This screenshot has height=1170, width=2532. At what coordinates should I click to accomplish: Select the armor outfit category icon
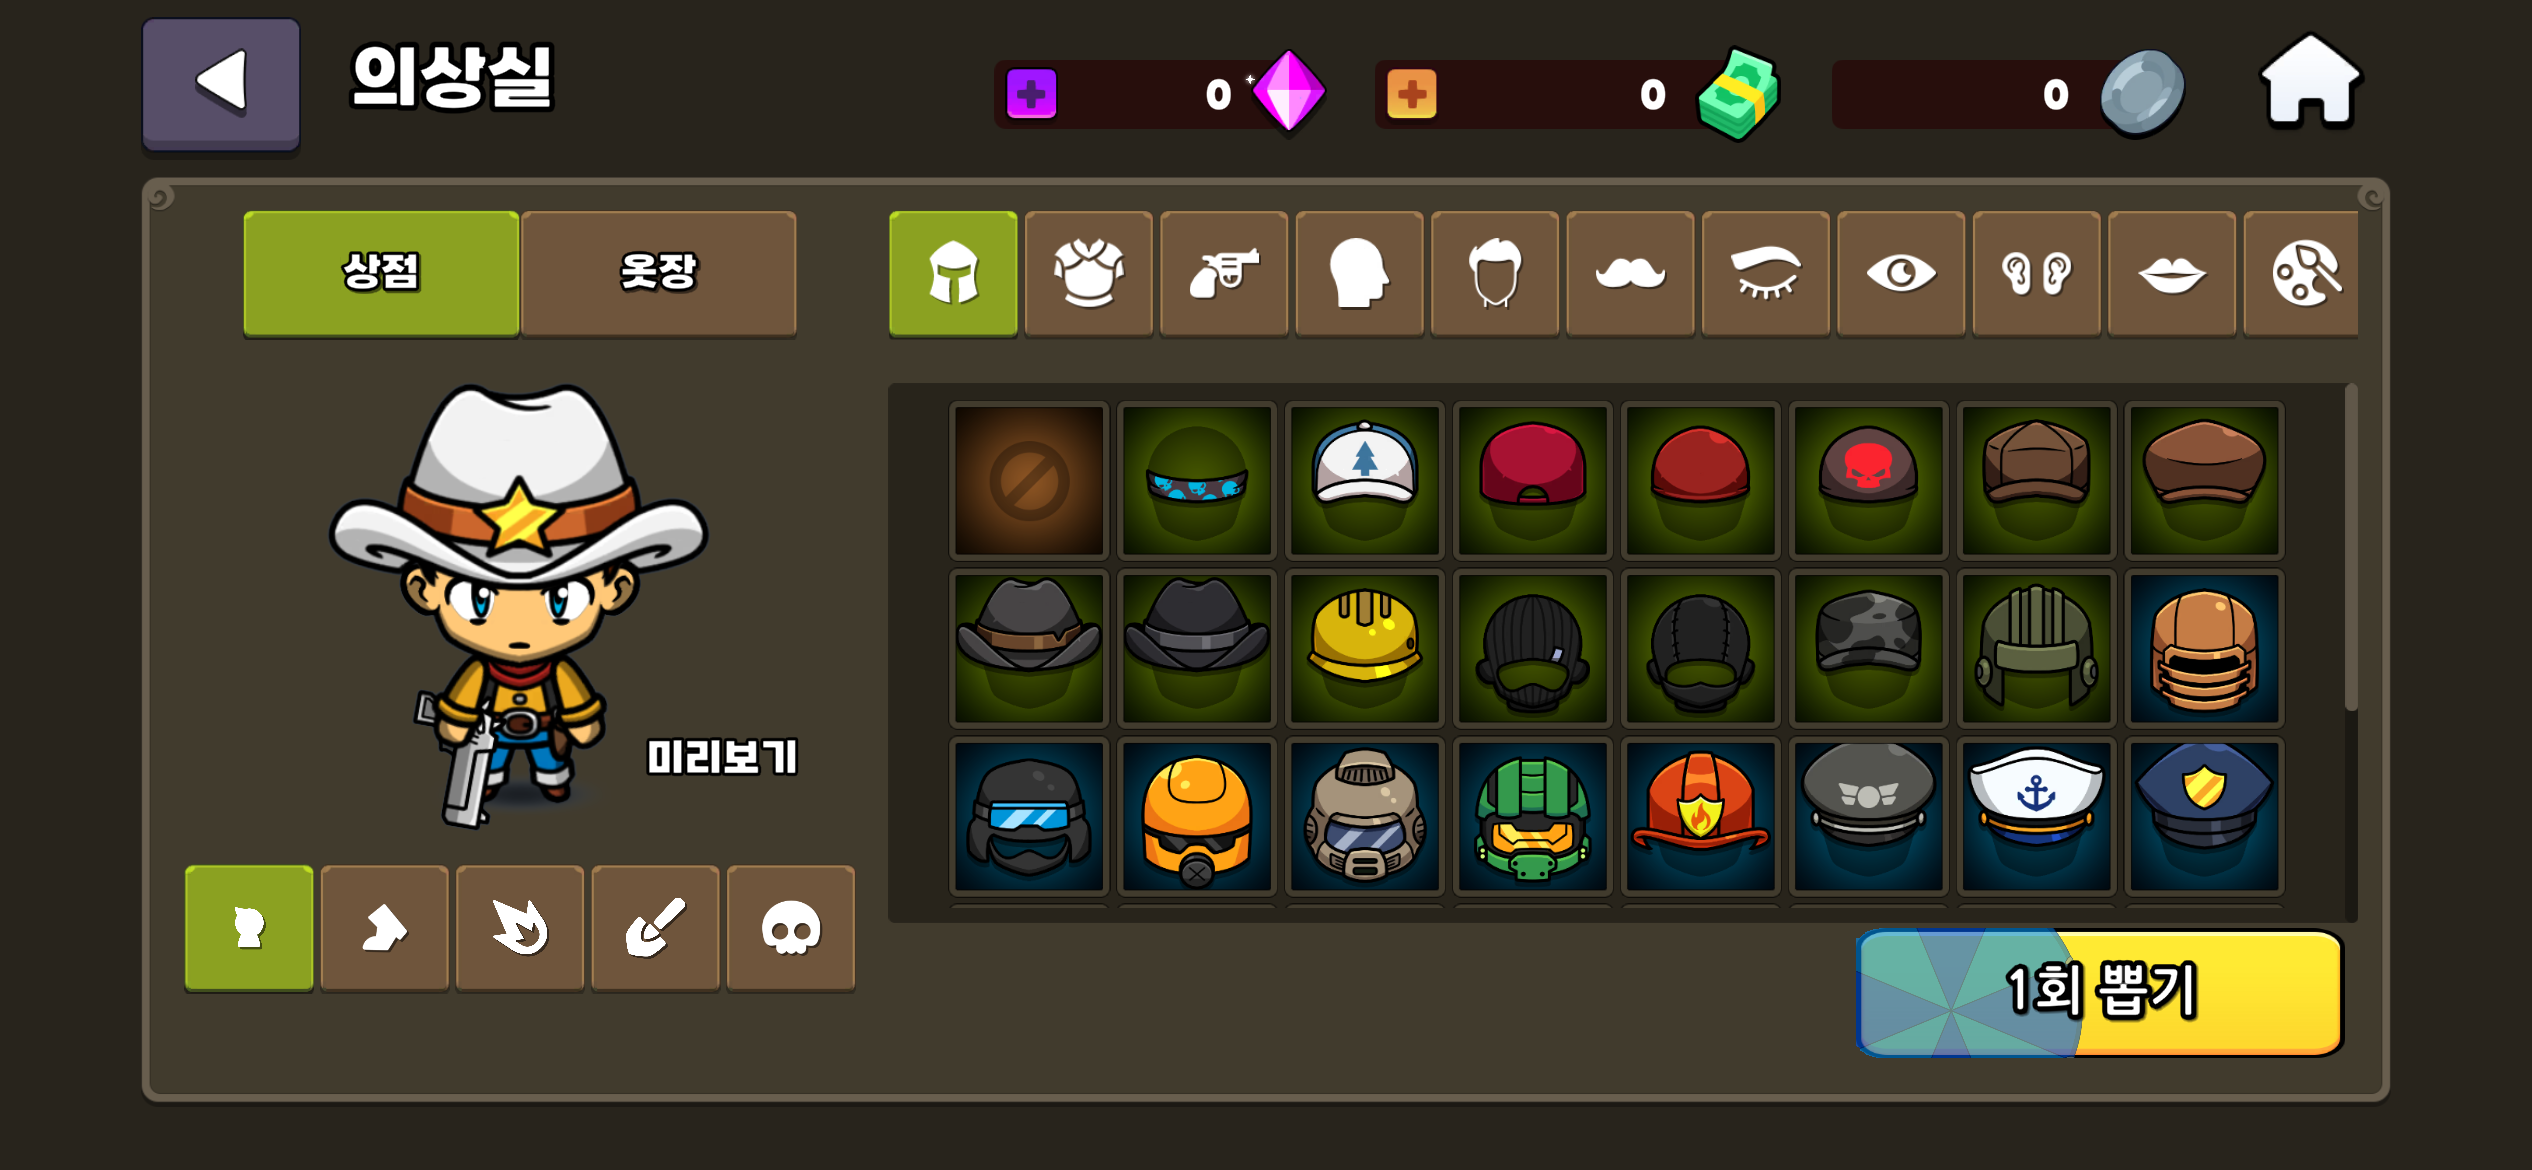pyautogui.click(x=1089, y=274)
